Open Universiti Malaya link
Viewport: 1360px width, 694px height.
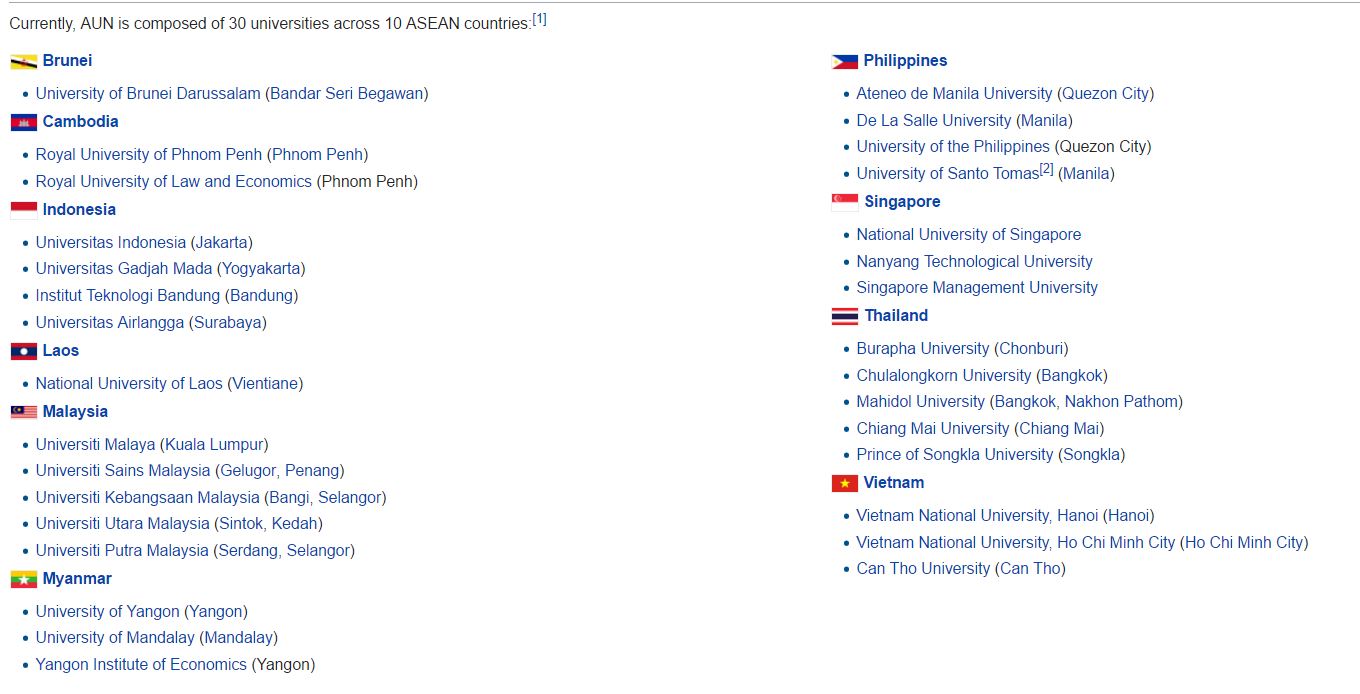[x=96, y=445]
